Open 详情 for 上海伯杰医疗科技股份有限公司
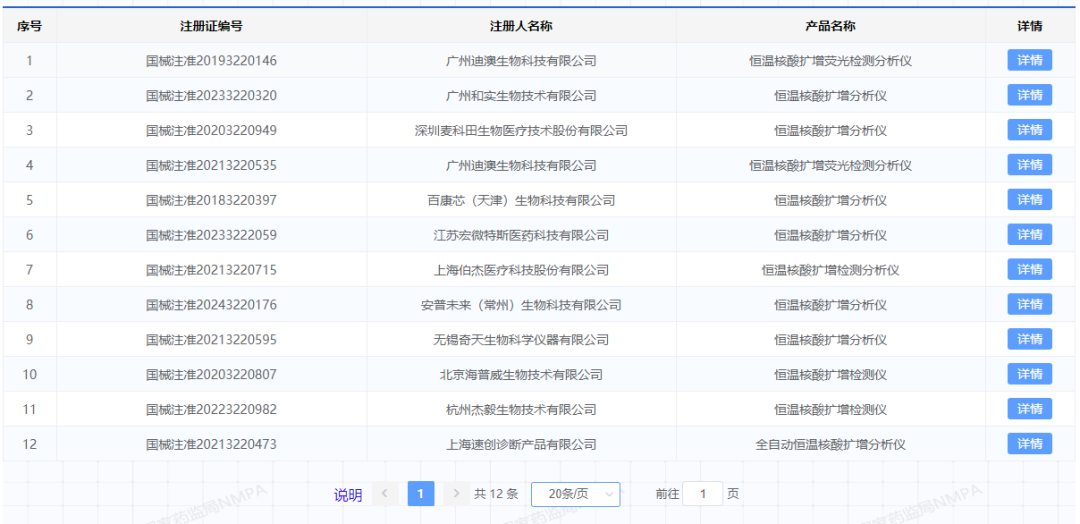The image size is (1080, 524). (1030, 269)
